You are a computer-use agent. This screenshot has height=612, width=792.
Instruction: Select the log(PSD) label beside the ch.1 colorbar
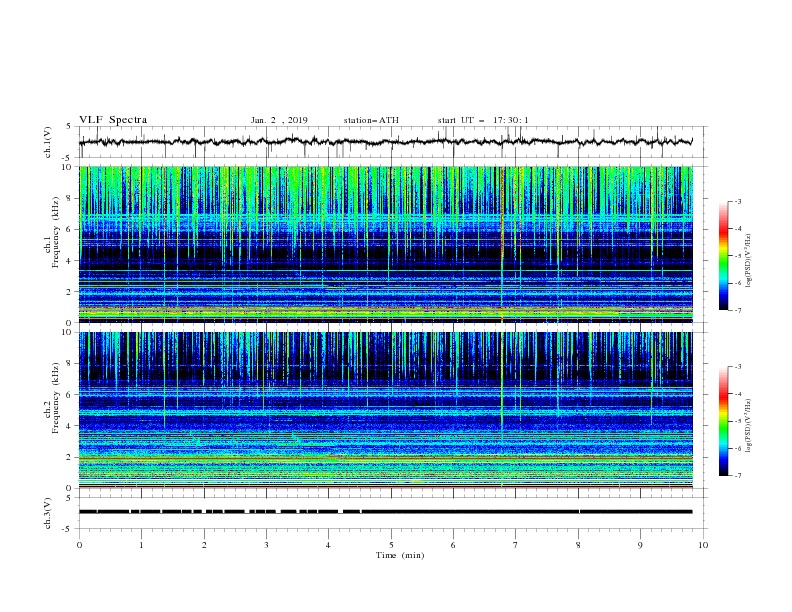749,261
